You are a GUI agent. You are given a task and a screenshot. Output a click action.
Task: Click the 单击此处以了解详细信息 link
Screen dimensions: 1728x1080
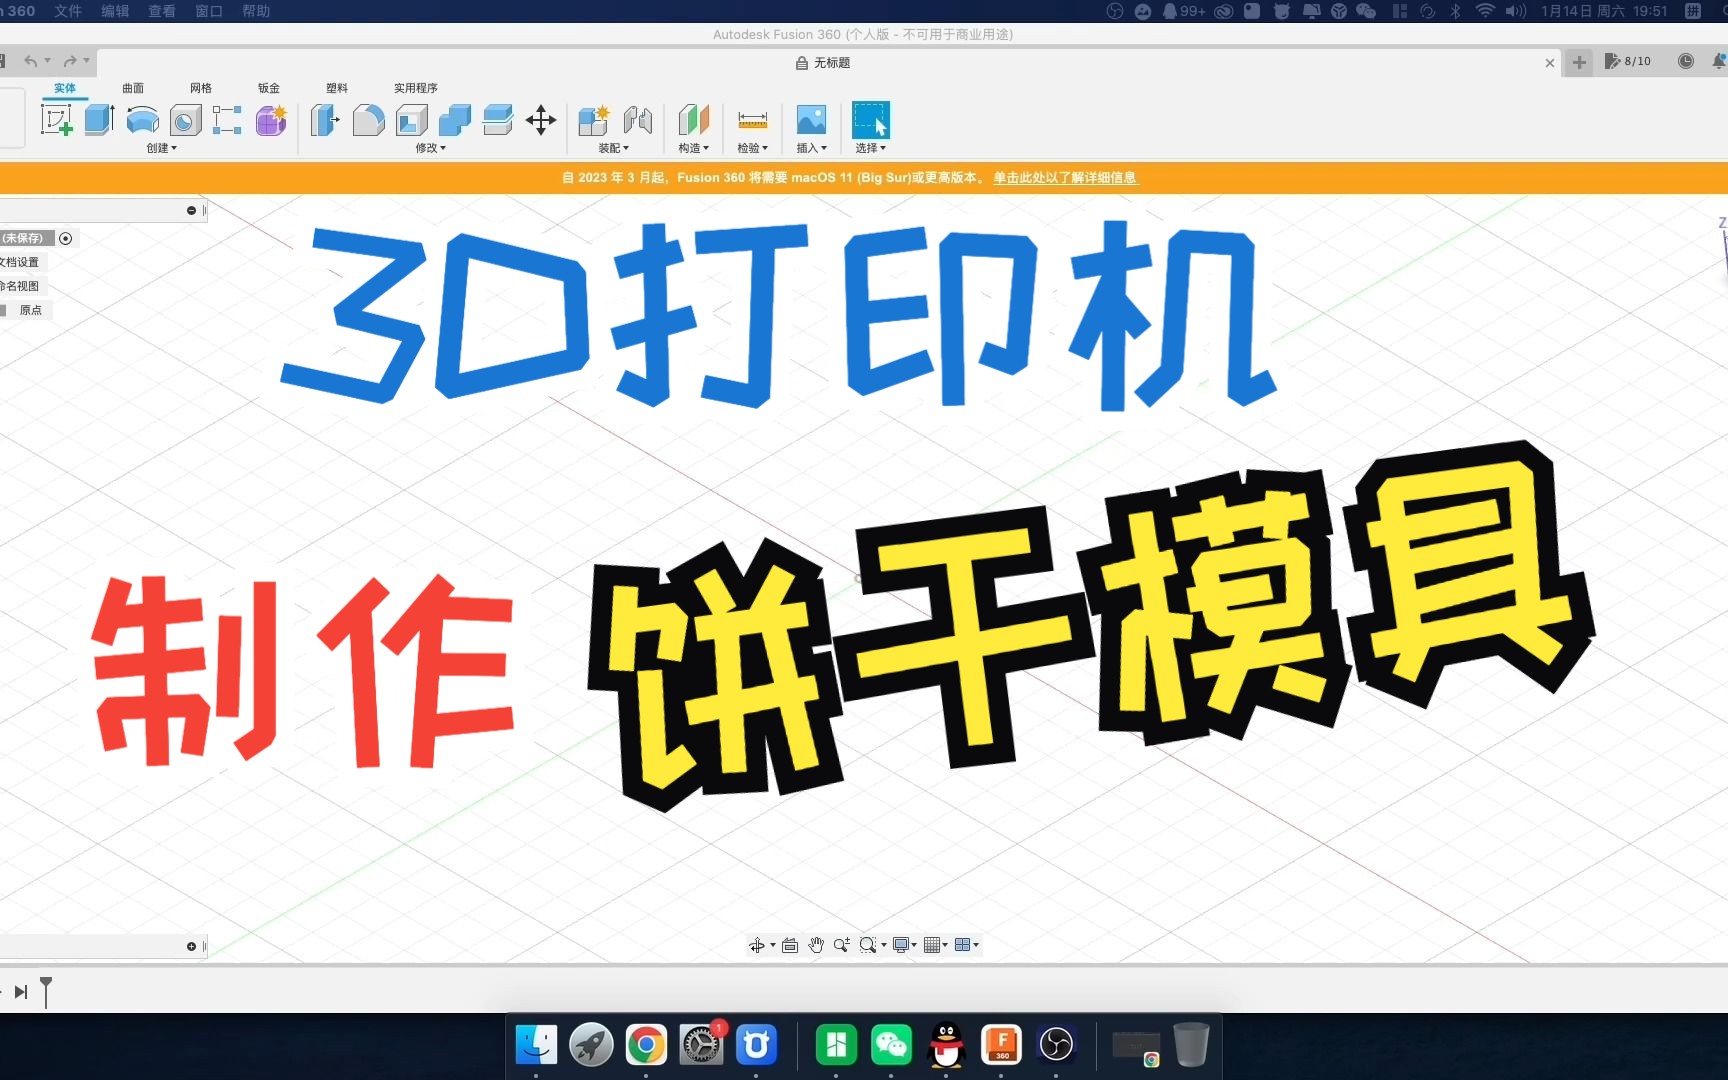pyautogui.click(x=1065, y=178)
